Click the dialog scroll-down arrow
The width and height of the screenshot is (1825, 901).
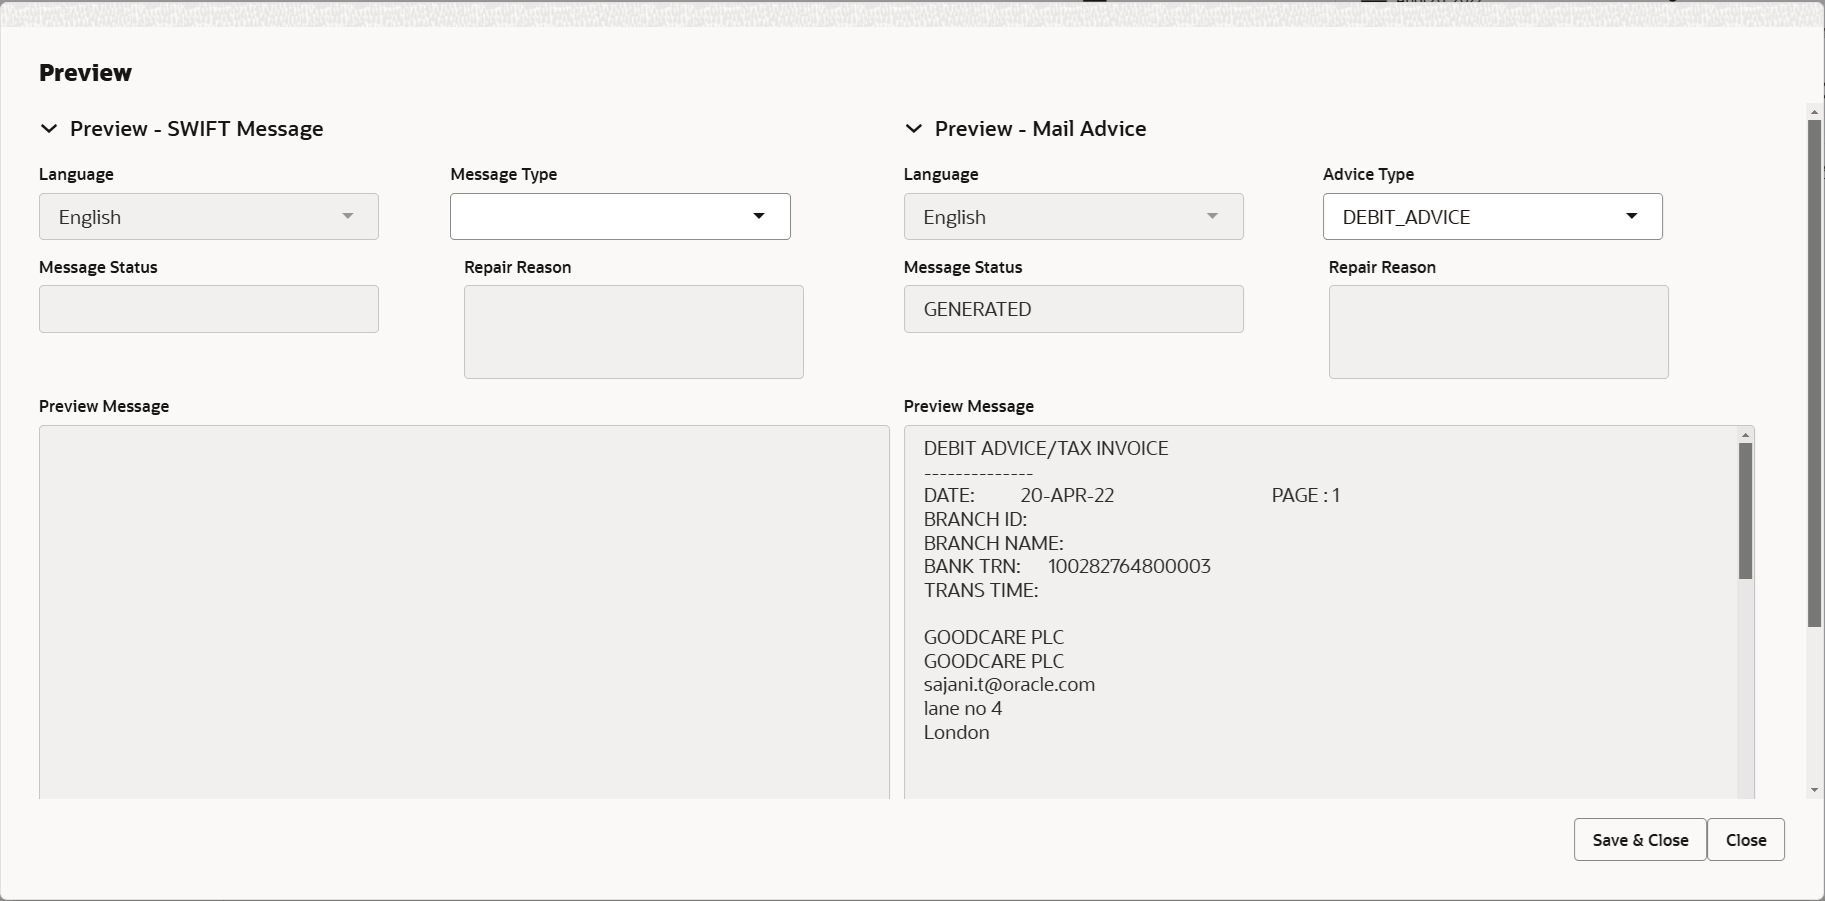tap(1815, 791)
